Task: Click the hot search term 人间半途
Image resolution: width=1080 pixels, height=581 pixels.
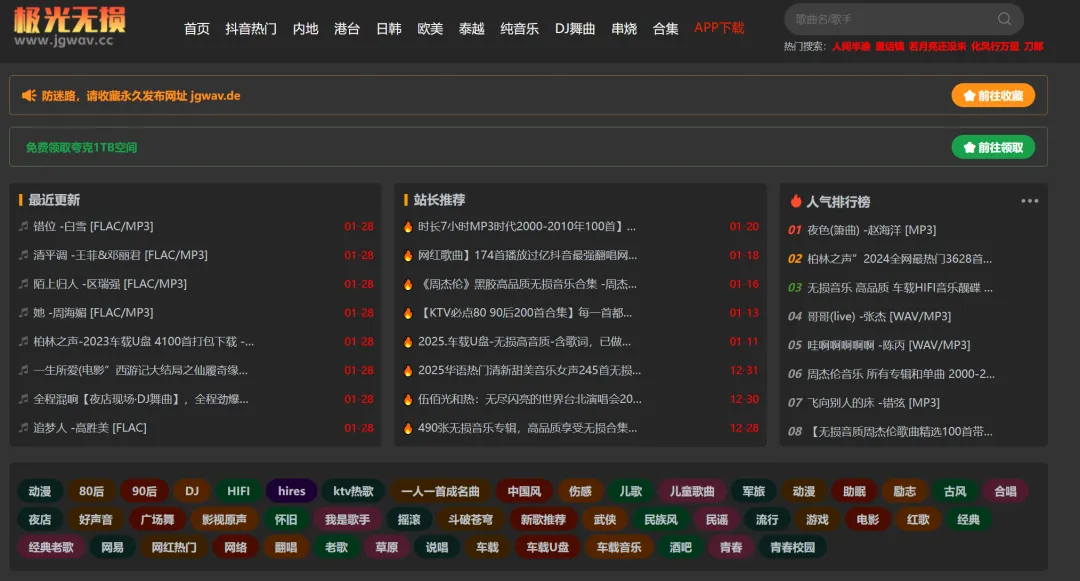Action: pyautogui.click(x=851, y=46)
